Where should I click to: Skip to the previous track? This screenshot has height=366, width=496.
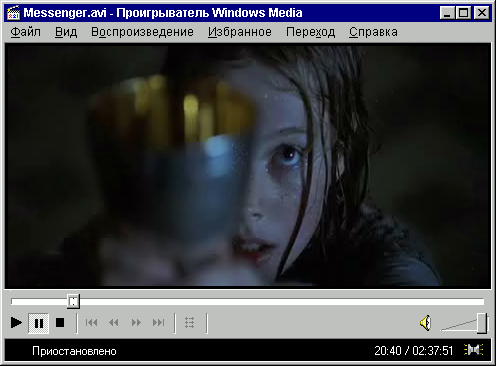point(91,323)
